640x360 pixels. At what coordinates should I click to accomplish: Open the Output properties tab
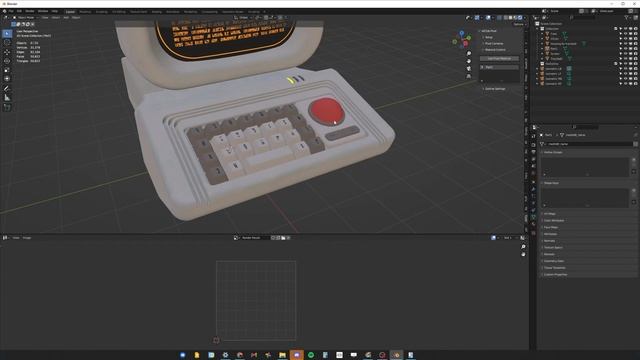(x=533, y=152)
